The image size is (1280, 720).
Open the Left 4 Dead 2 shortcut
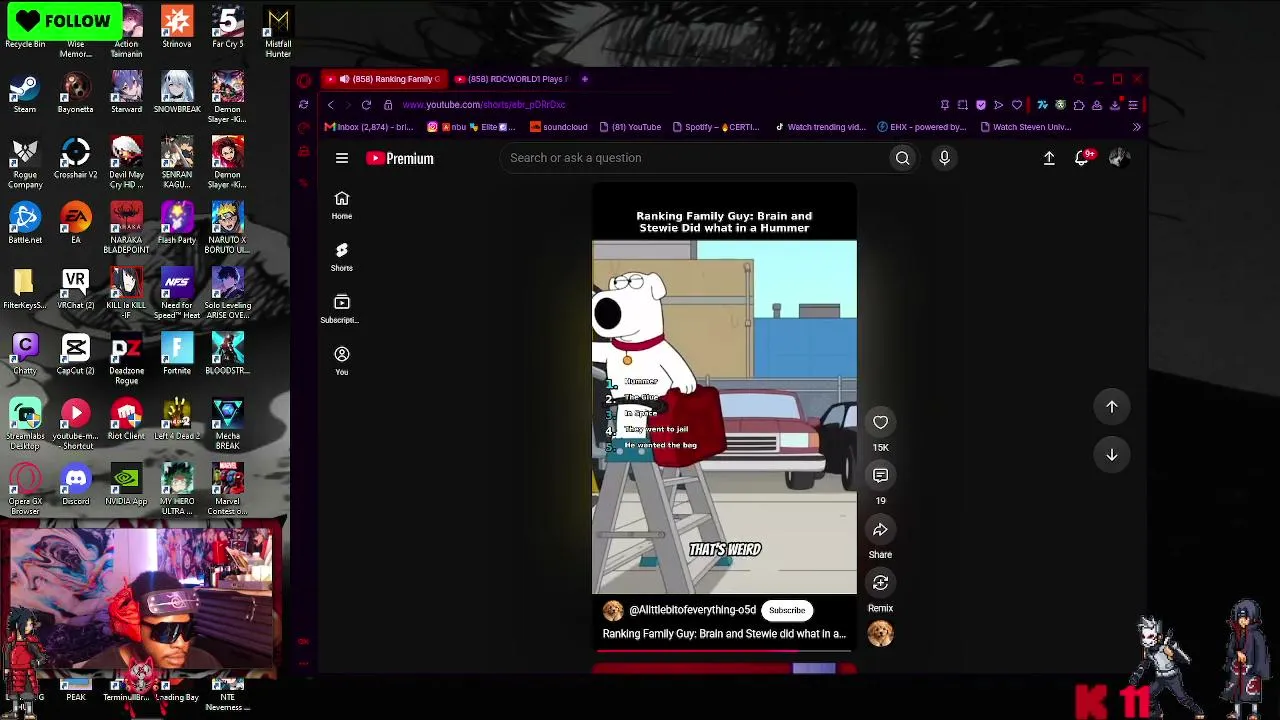(x=177, y=420)
